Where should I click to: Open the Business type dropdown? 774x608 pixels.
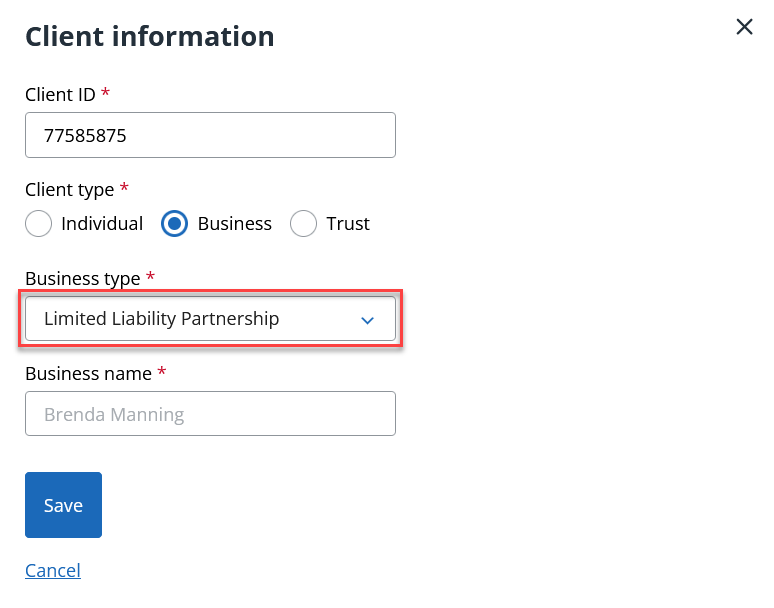point(210,319)
